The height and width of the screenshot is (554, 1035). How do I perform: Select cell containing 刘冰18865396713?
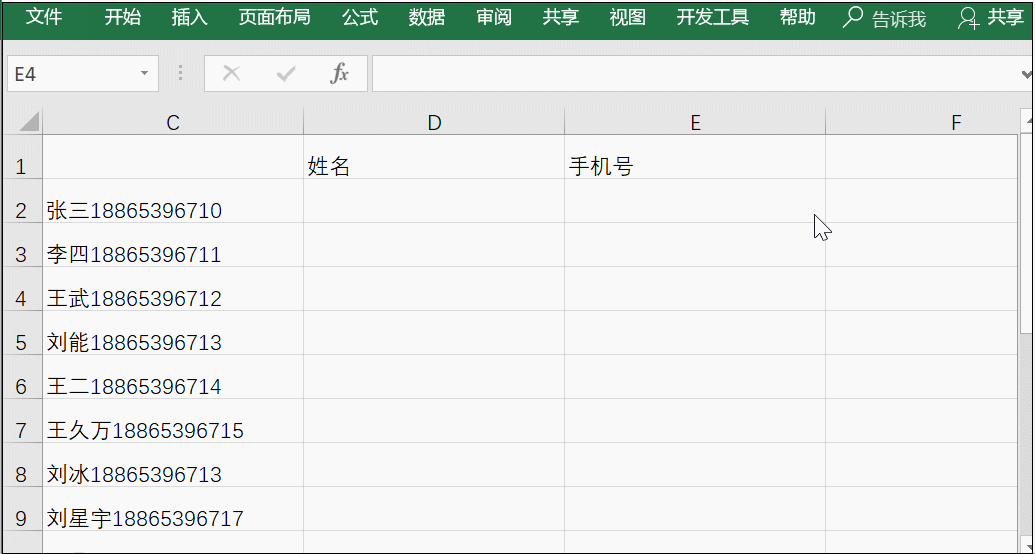pyautogui.click(x=173, y=466)
